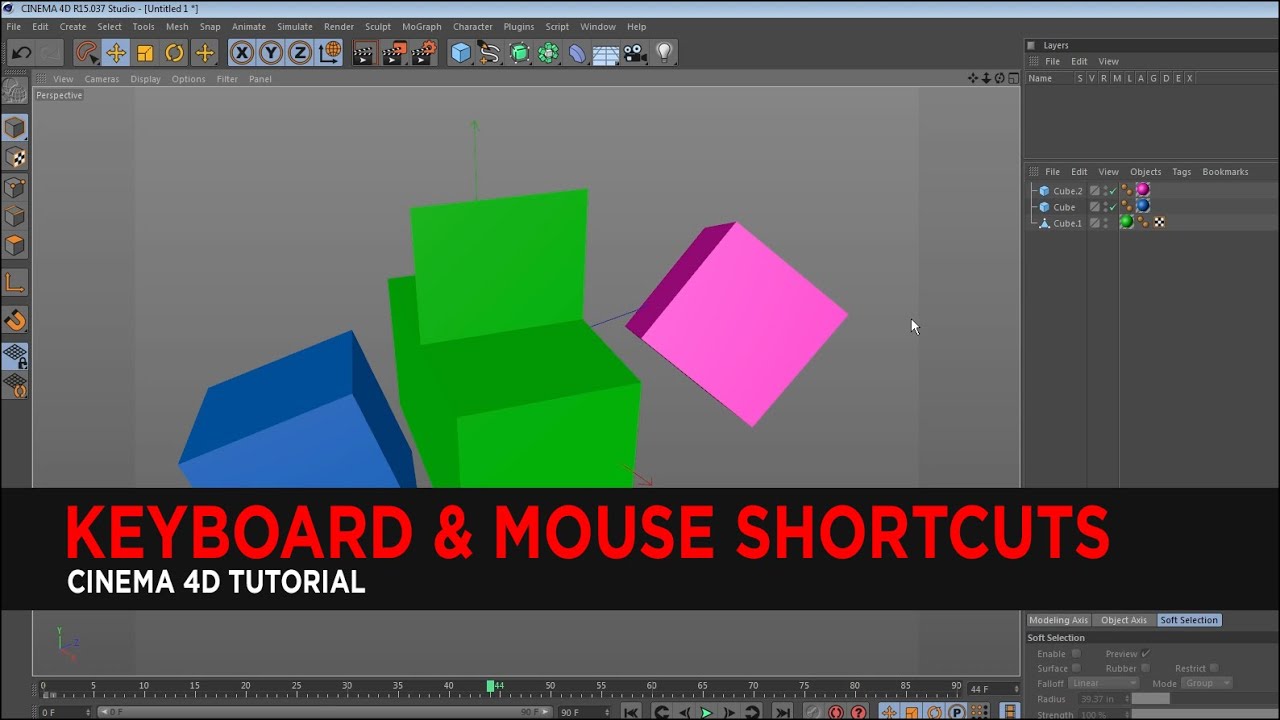
Task: Open the Sculpt menu
Action: pyautogui.click(x=378, y=27)
